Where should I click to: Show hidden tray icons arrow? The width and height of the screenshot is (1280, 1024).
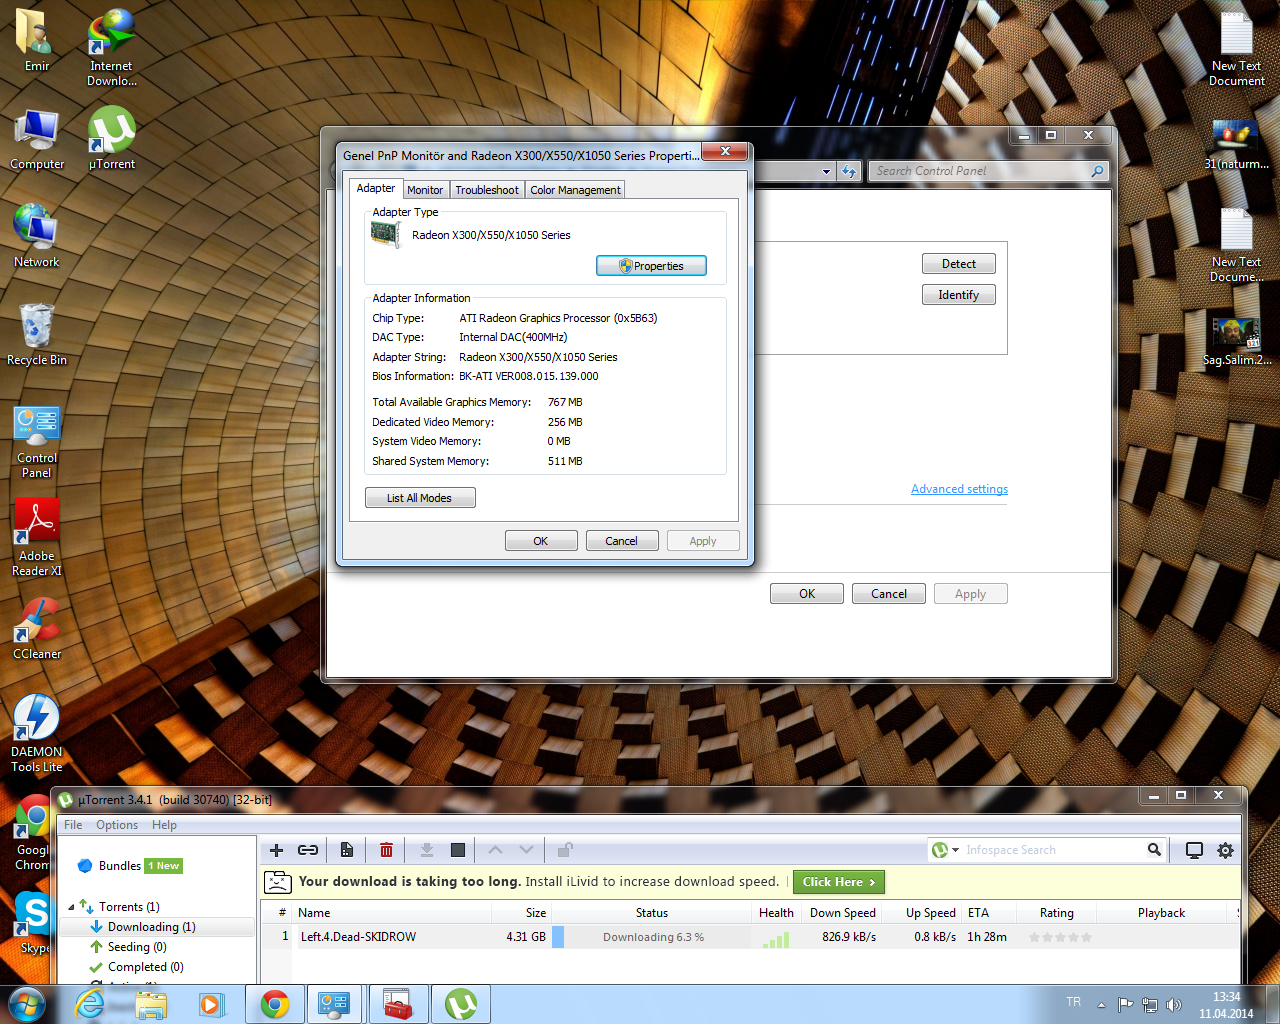(x=1101, y=1004)
